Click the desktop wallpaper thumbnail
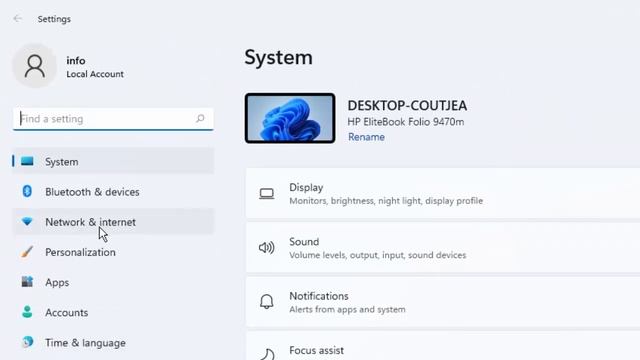 pos(290,118)
